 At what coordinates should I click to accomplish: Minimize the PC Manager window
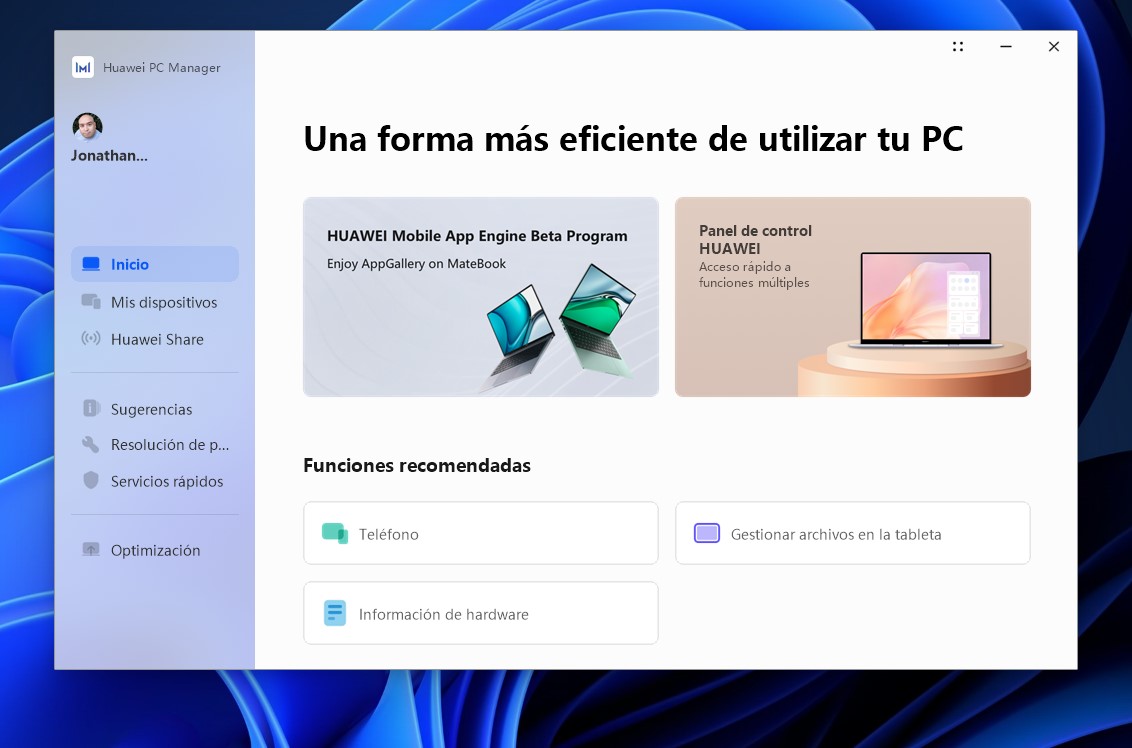pos(1006,47)
